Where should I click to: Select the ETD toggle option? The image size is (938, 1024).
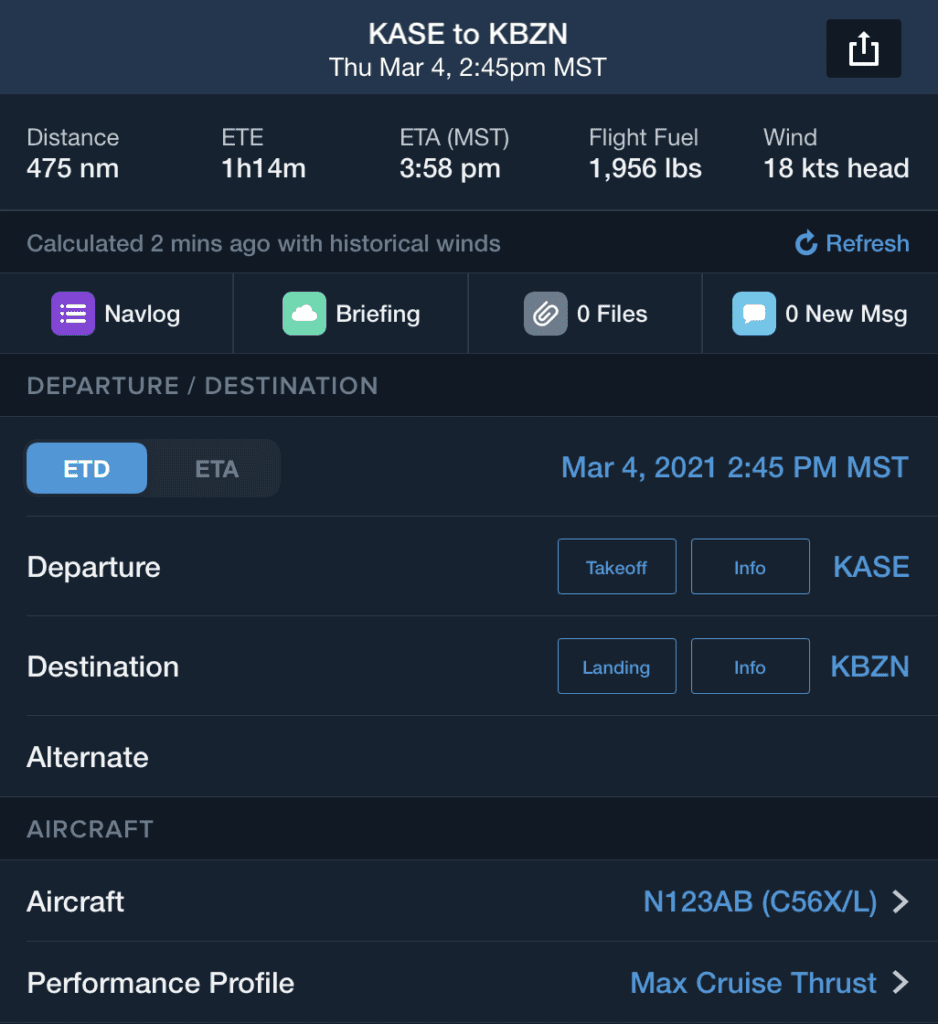pos(87,469)
